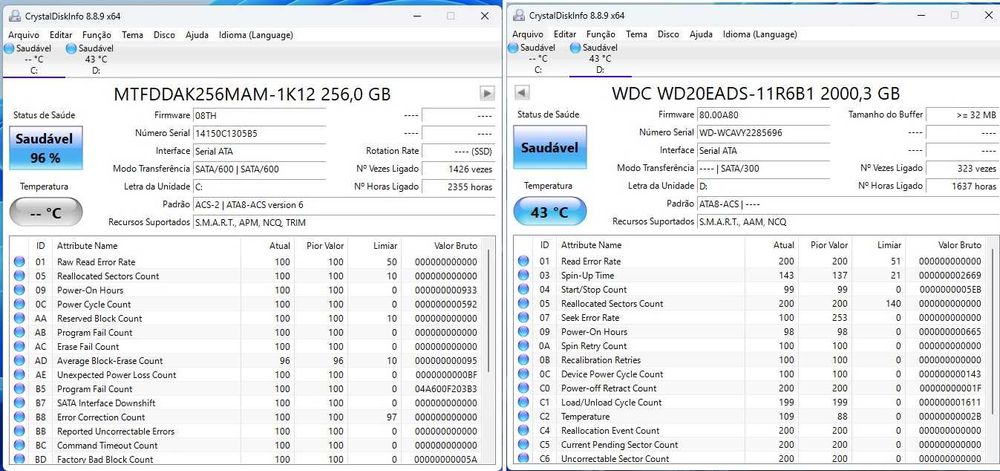Open Função menu in right window
1000x471 pixels.
coord(601,34)
